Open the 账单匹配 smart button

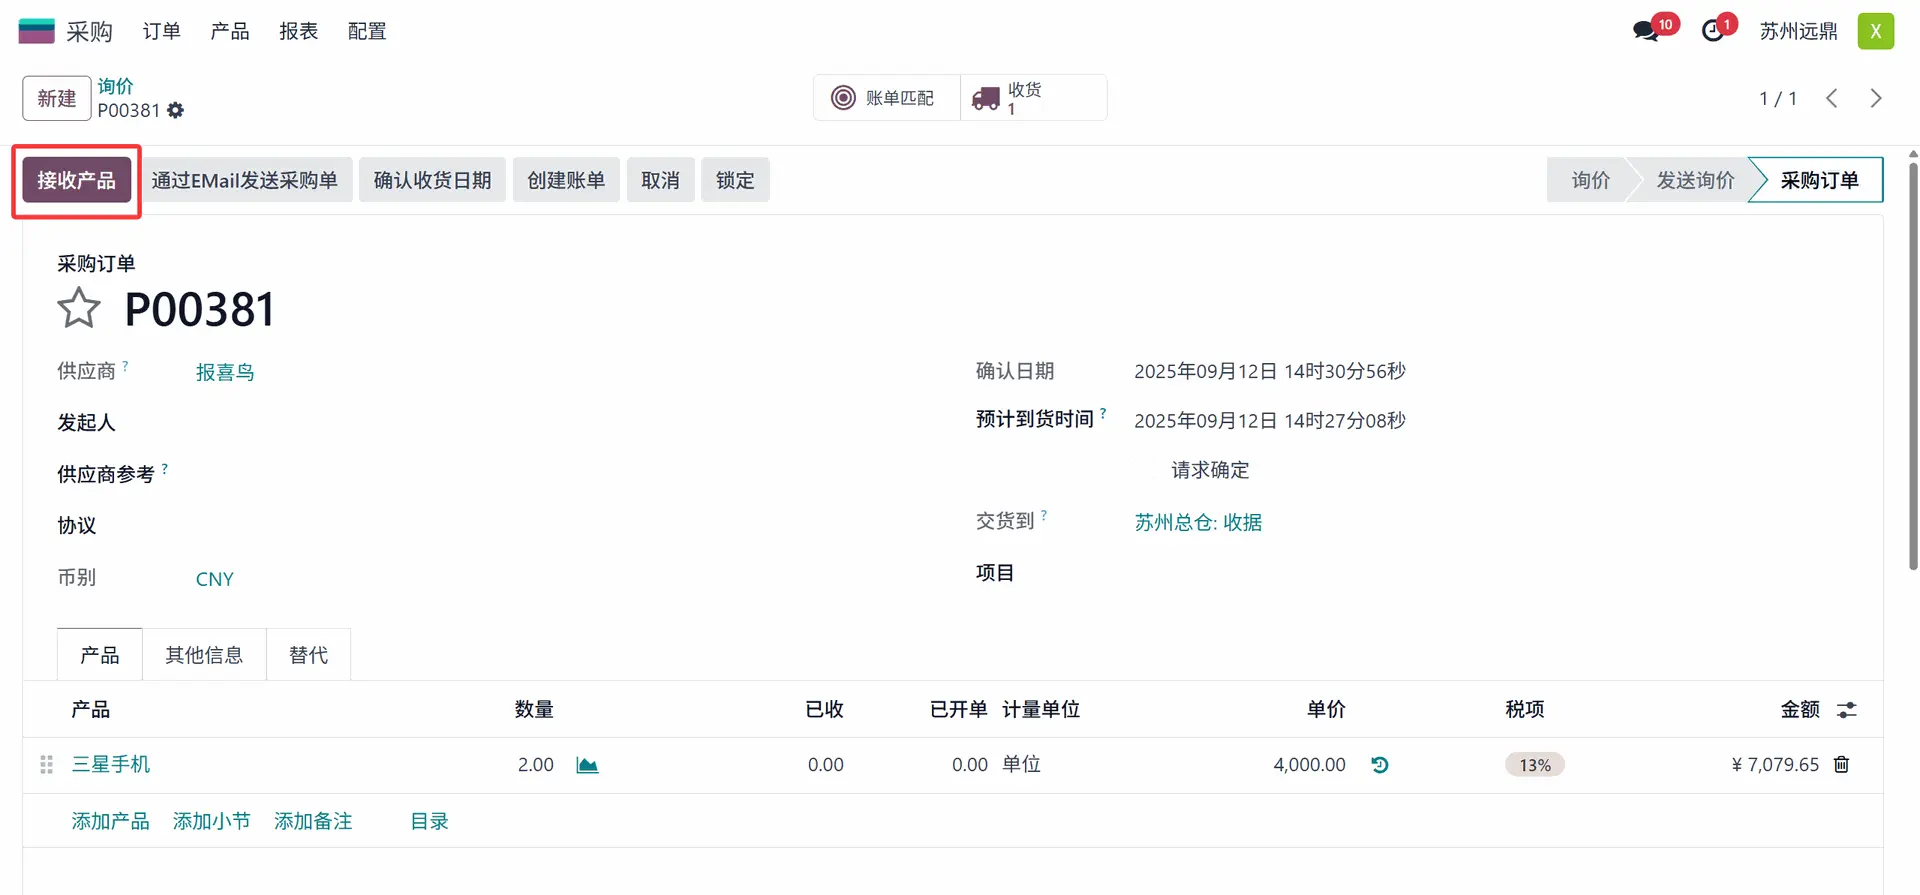886,98
